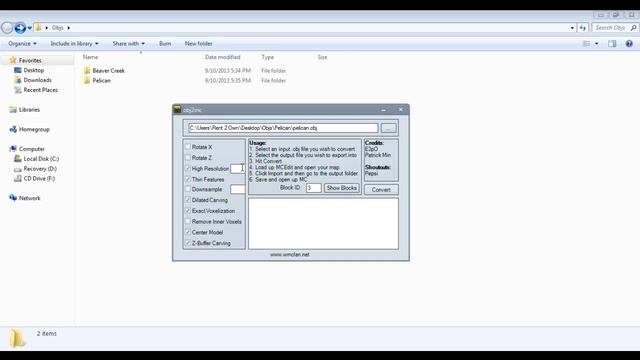Open the view options dropdown arrow
The height and width of the screenshot is (360, 640).
point(596,44)
